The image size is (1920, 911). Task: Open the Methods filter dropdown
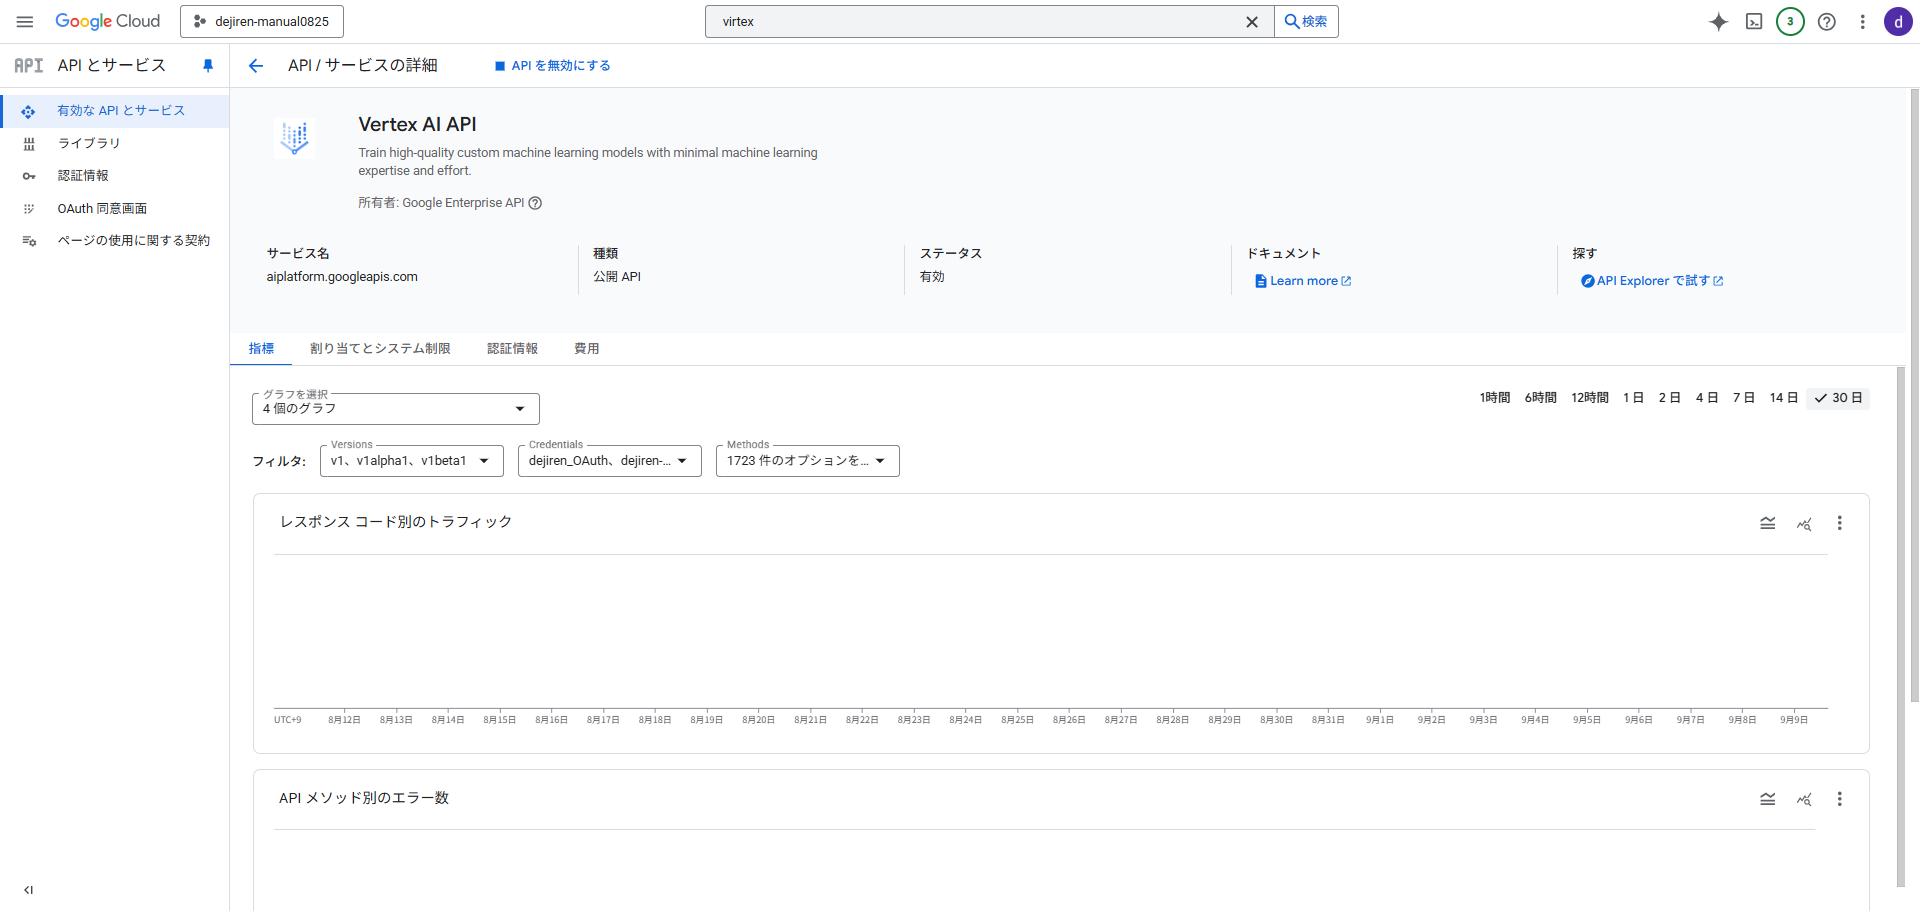[x=807, y=461]
